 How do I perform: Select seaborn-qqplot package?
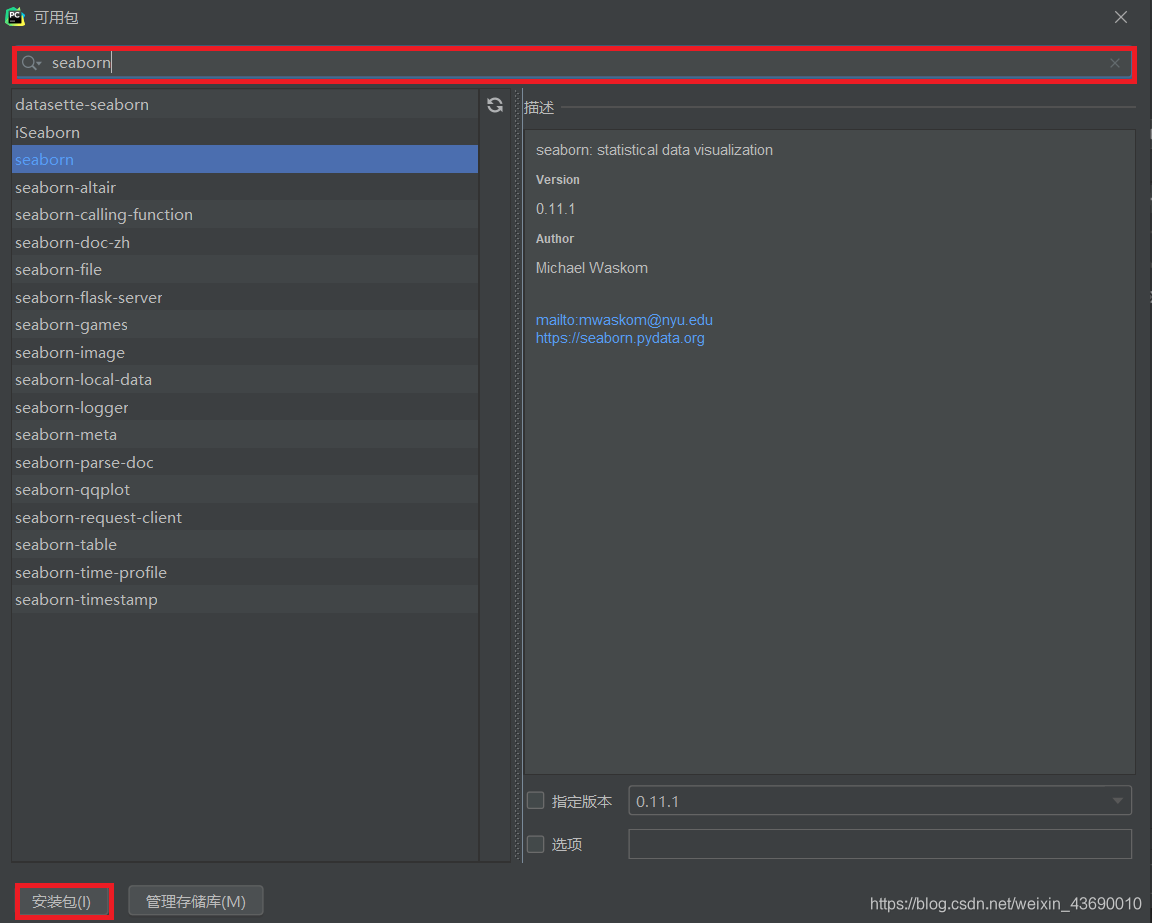coord(245,489)
